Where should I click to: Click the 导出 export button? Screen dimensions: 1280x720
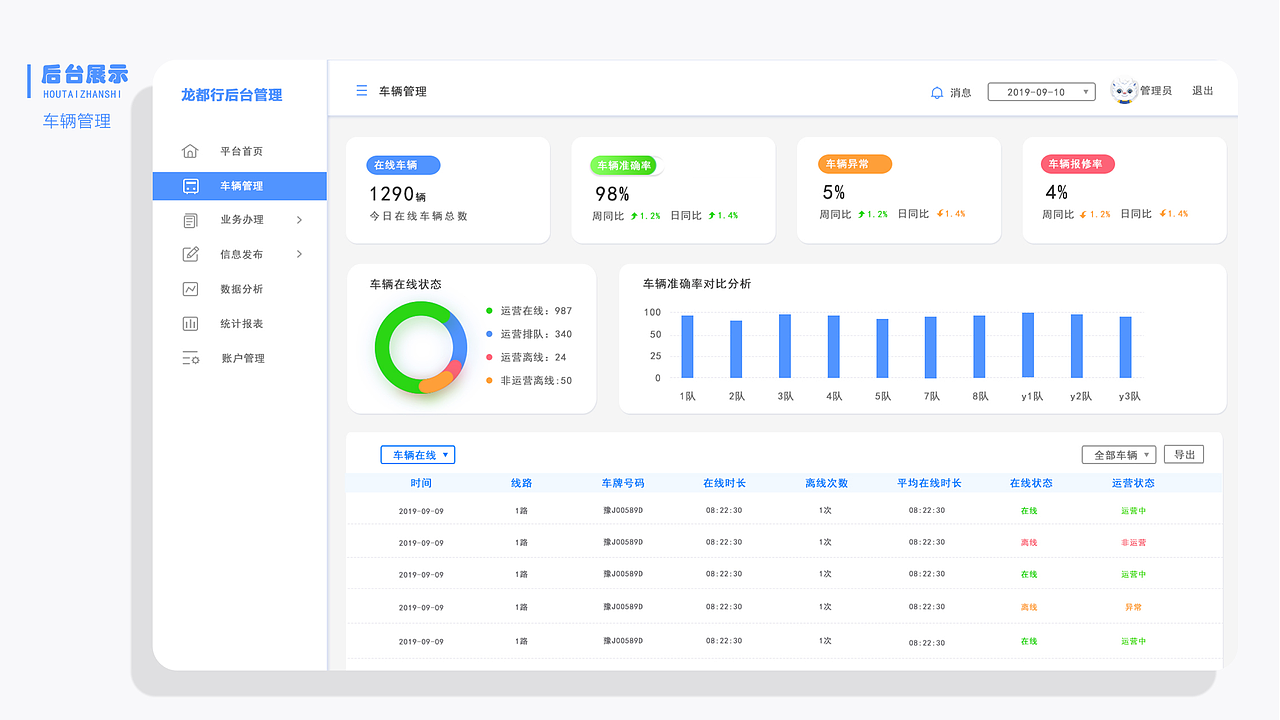click(x=1184, y=455)
